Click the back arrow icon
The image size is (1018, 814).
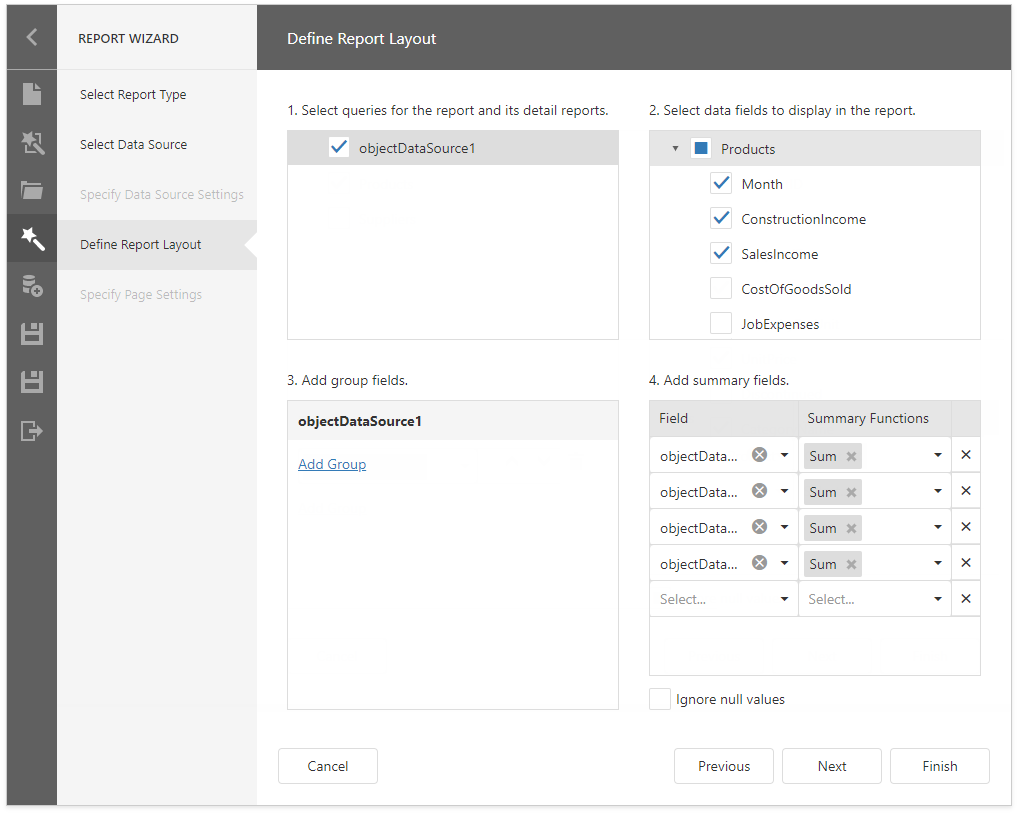coord(32,38)
